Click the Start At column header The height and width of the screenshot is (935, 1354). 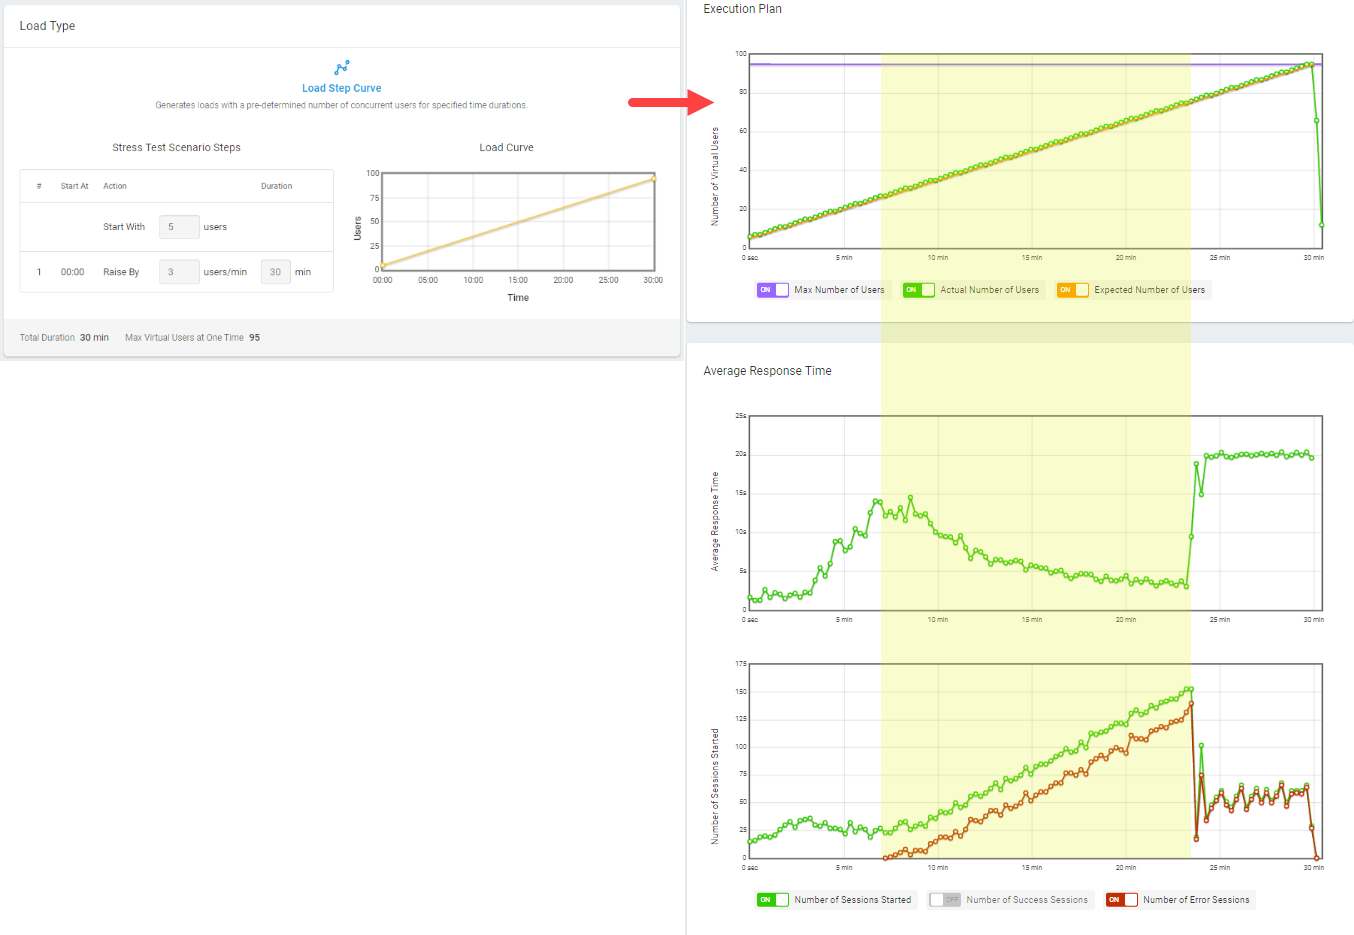pos(74,186)
